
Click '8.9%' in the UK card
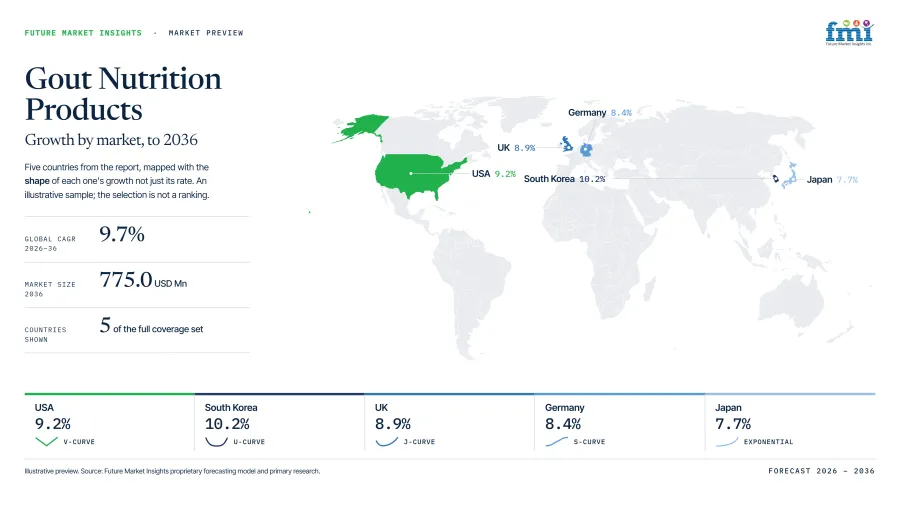click(x=393, y=423)
